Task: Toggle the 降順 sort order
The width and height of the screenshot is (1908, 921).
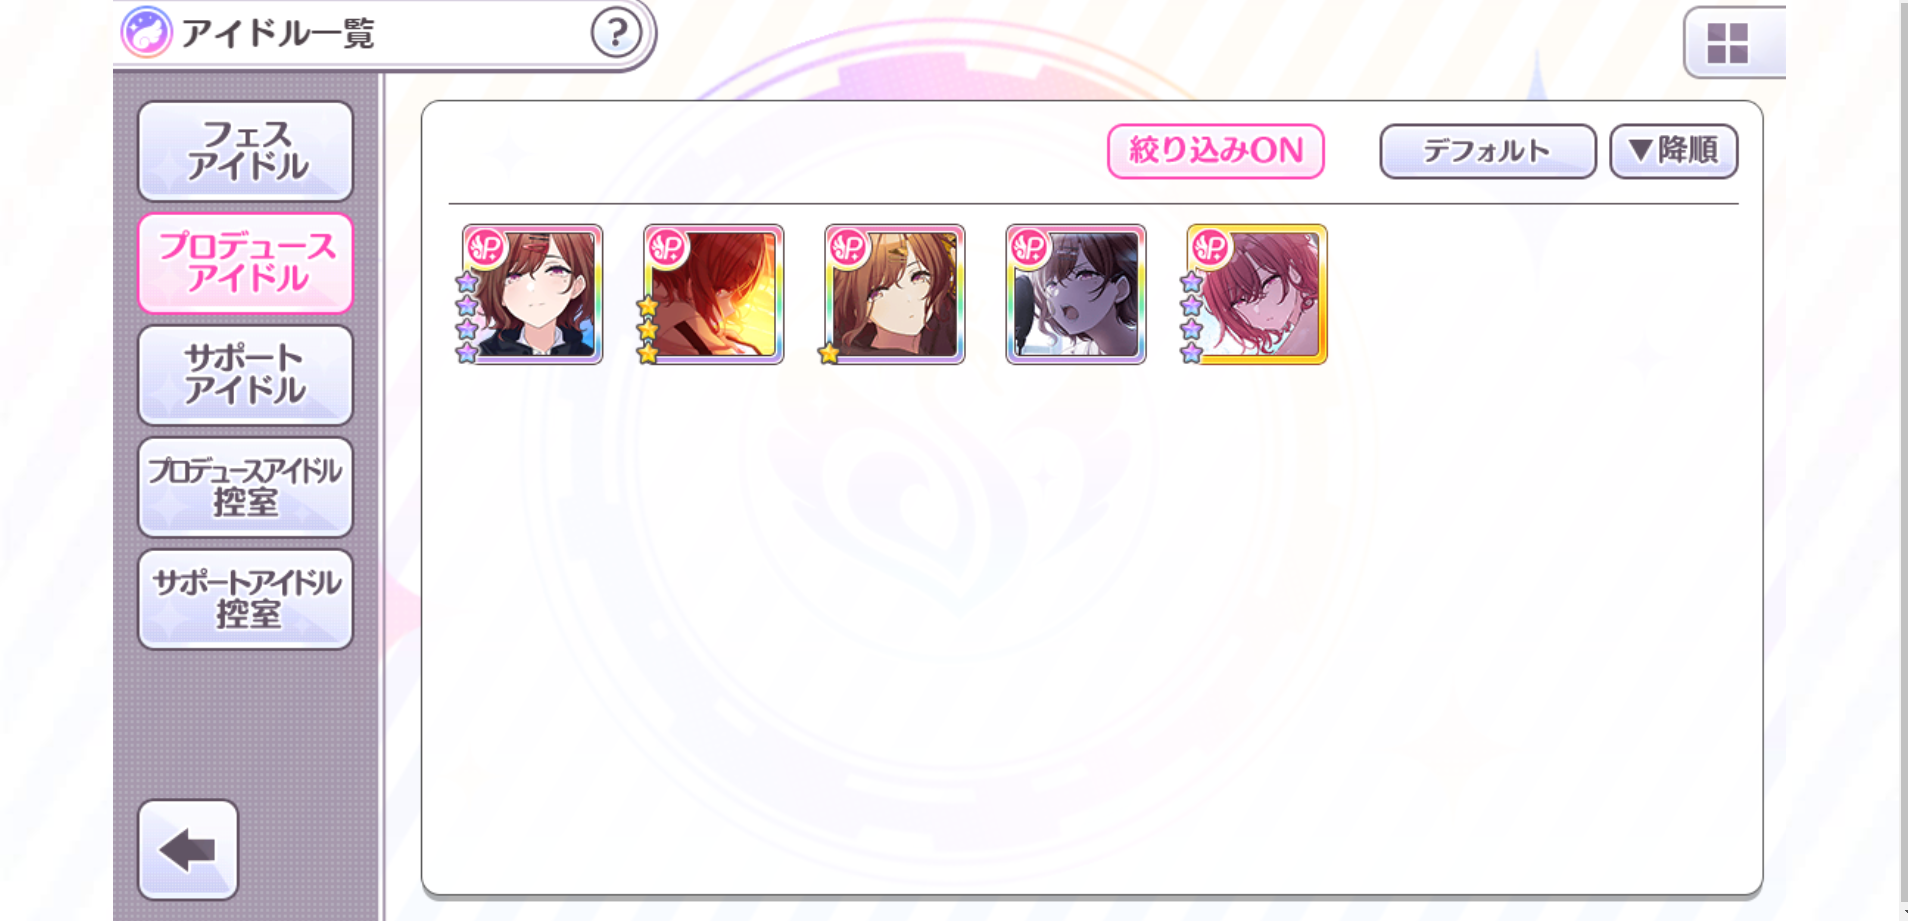Action: point(1674,151)
